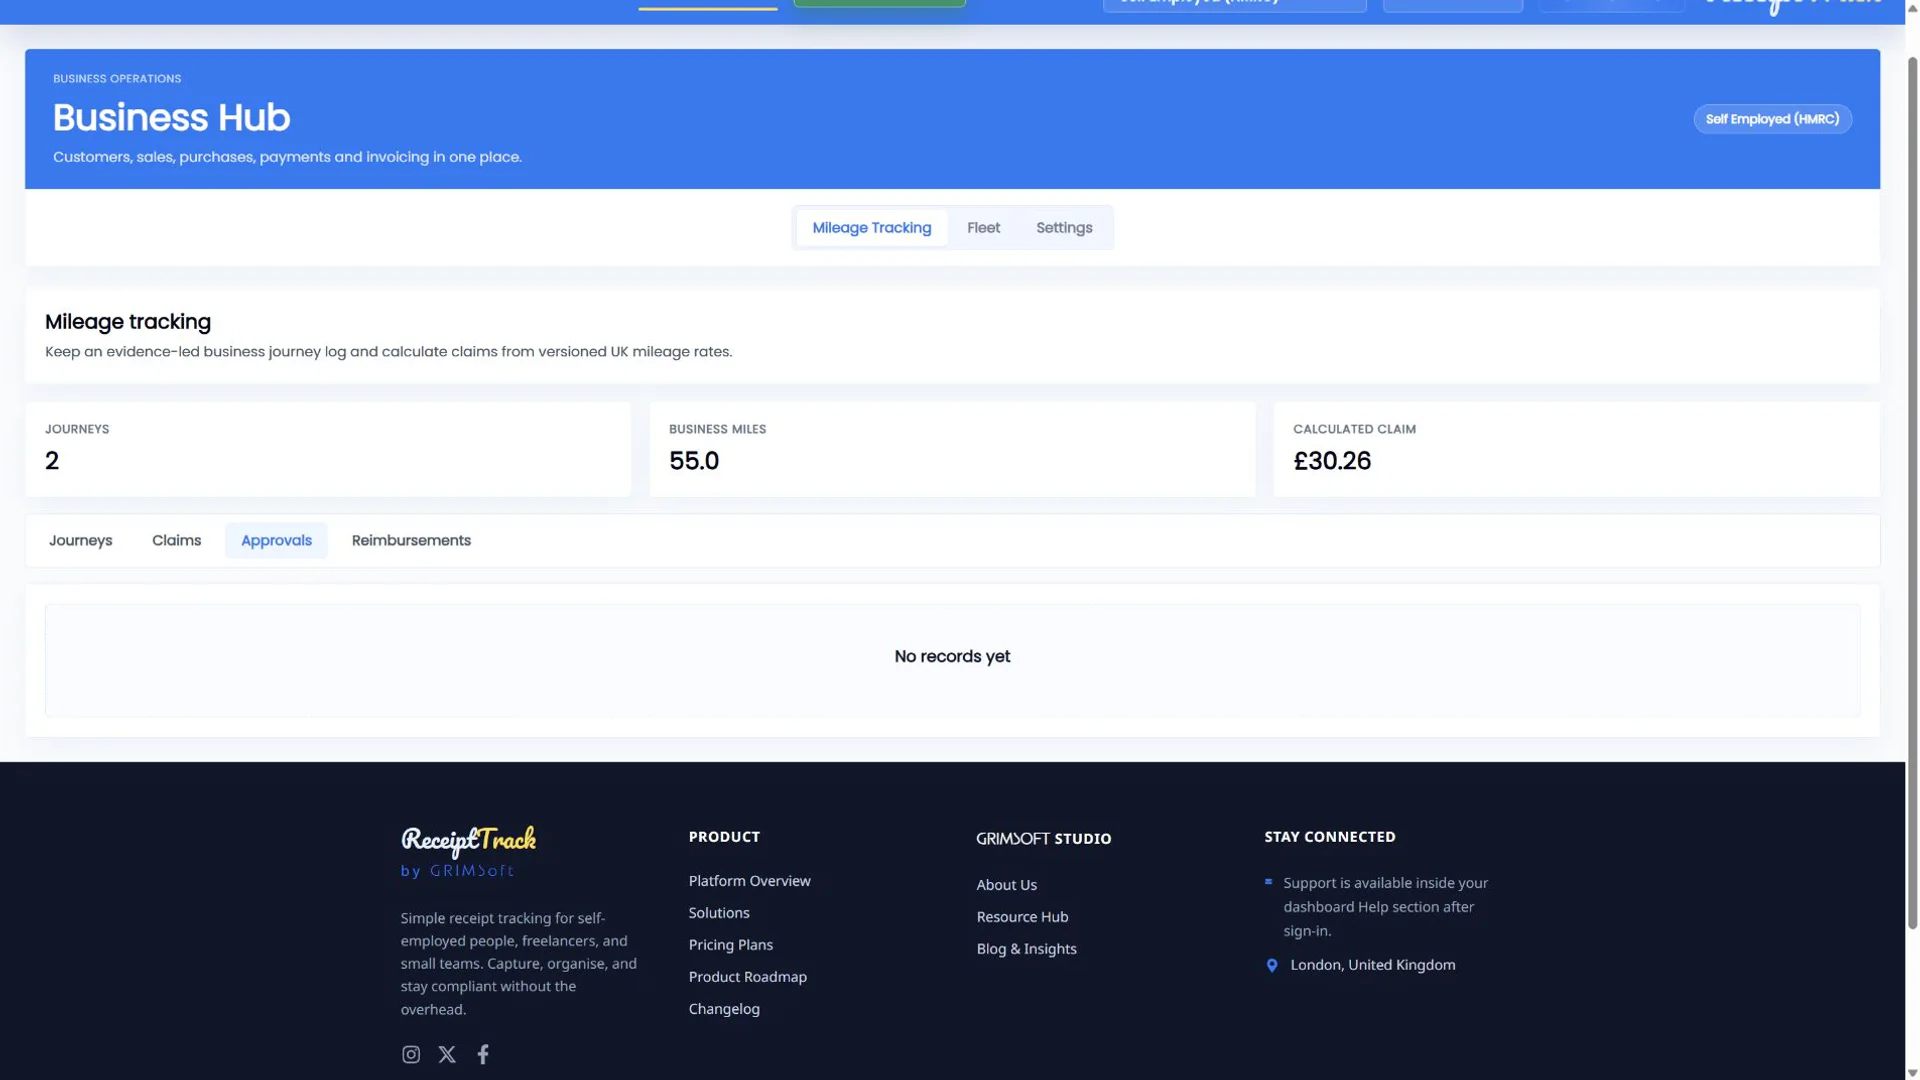
Task: Switch to the Mileage Tracking tab
Action: (x=871, y=228)
